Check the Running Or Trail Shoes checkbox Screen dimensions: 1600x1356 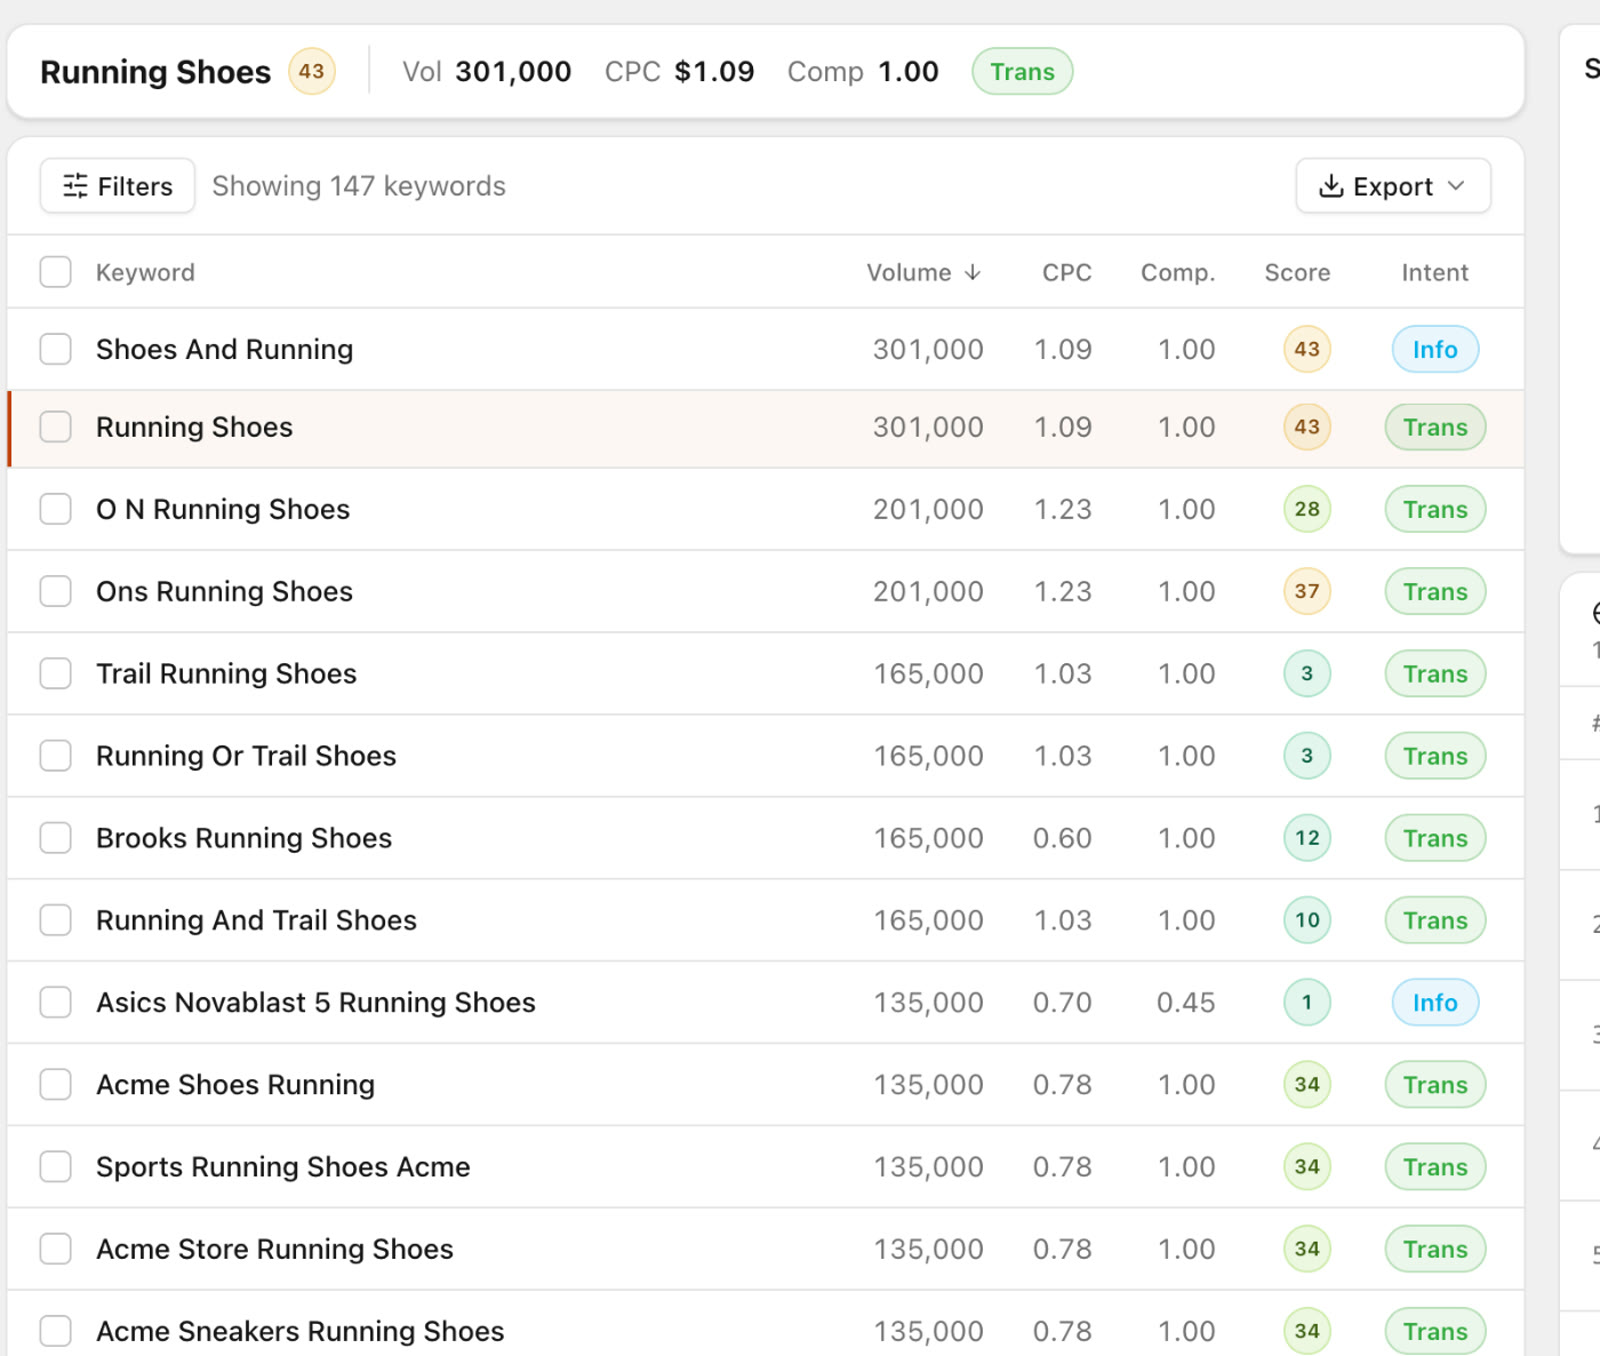(56, 755)
